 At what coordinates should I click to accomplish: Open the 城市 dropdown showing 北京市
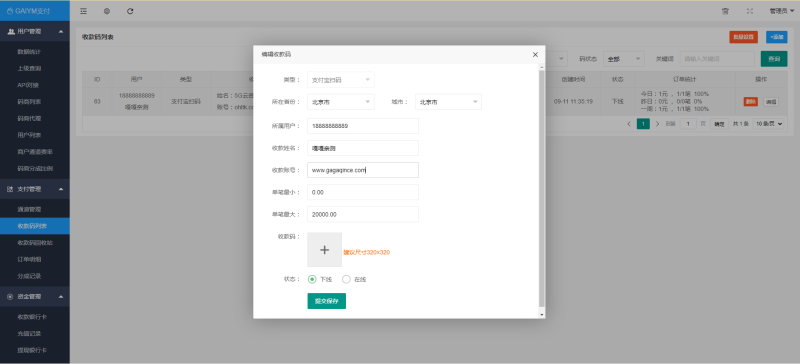coord(448,102)
